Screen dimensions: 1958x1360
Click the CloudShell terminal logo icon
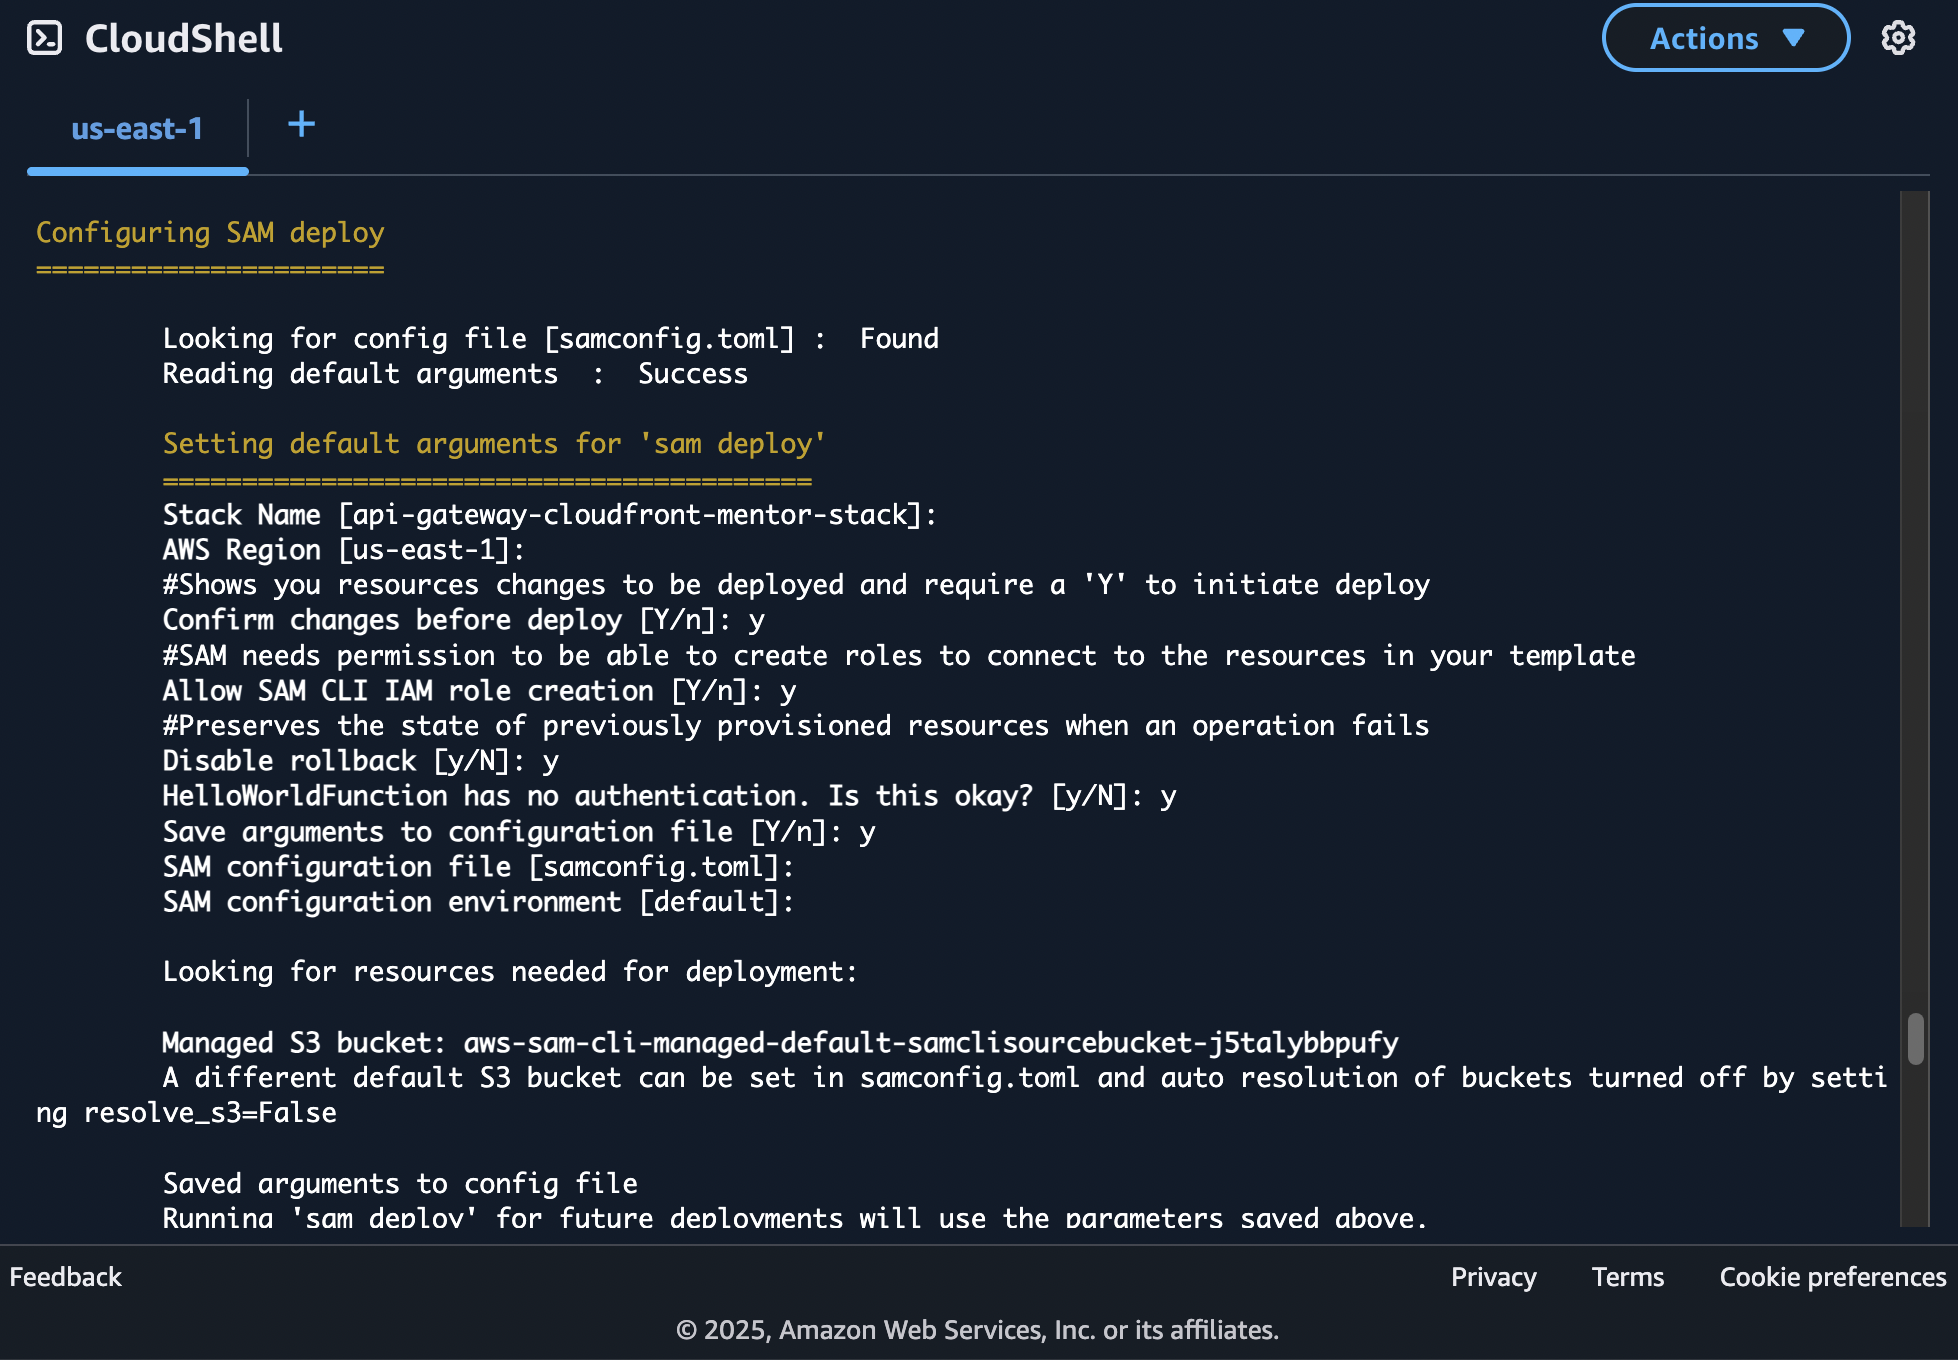coord(44,38)
